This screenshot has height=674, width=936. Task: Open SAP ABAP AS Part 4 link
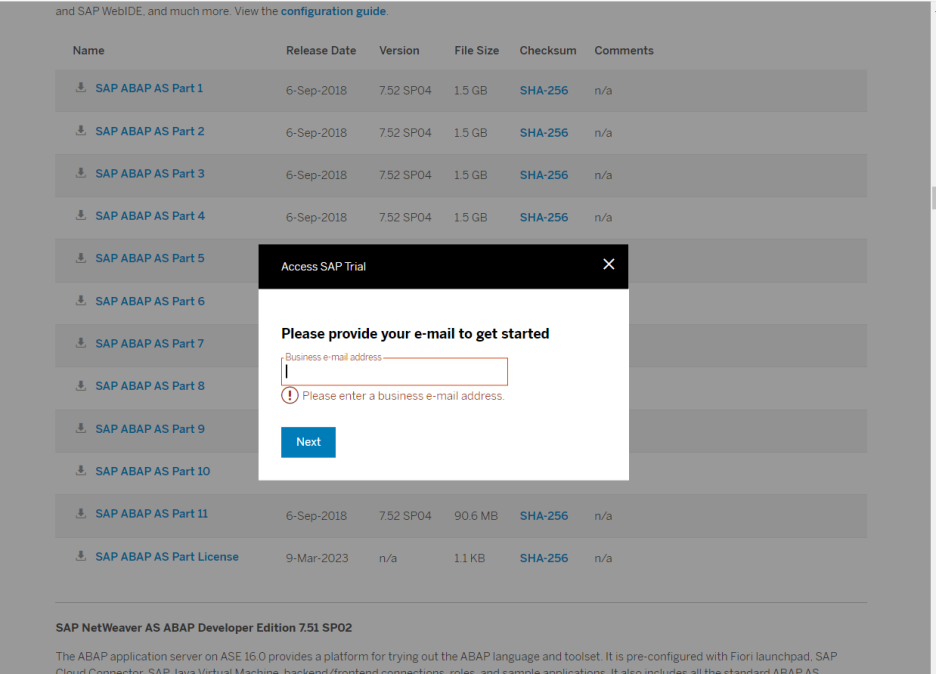(150, 216)
